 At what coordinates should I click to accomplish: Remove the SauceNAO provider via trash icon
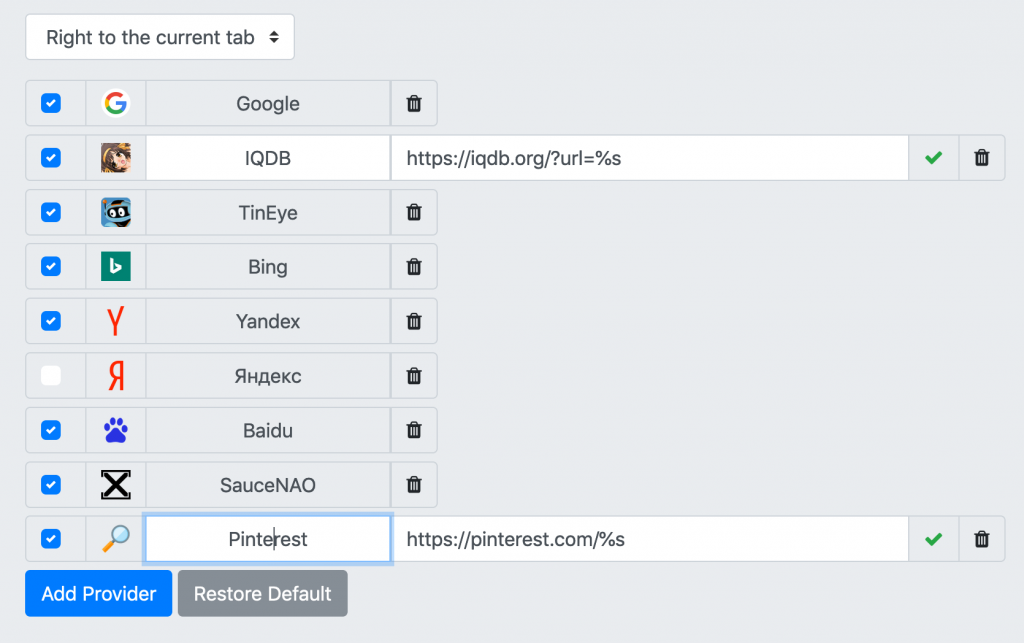(414, 484)
